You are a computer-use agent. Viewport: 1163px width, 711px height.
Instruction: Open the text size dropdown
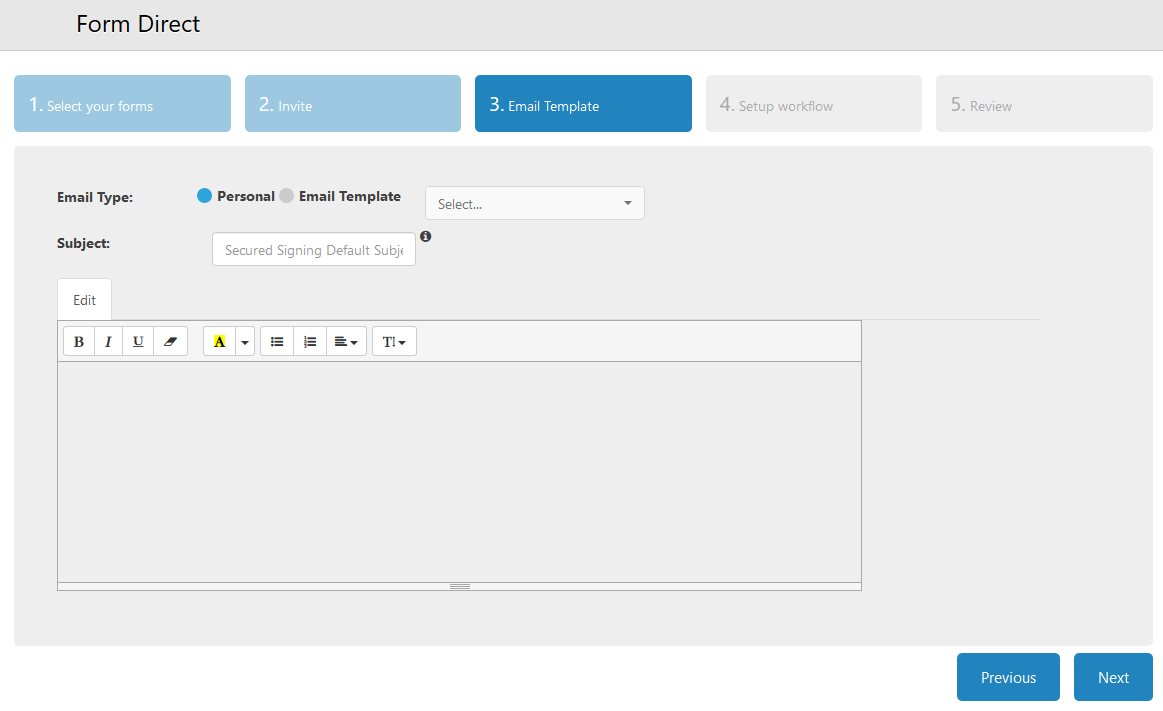point(394,342)
